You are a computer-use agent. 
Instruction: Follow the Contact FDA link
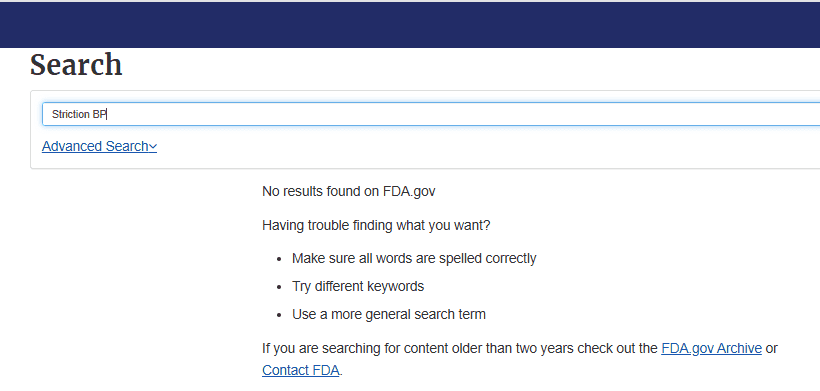[x=301, y=370]
